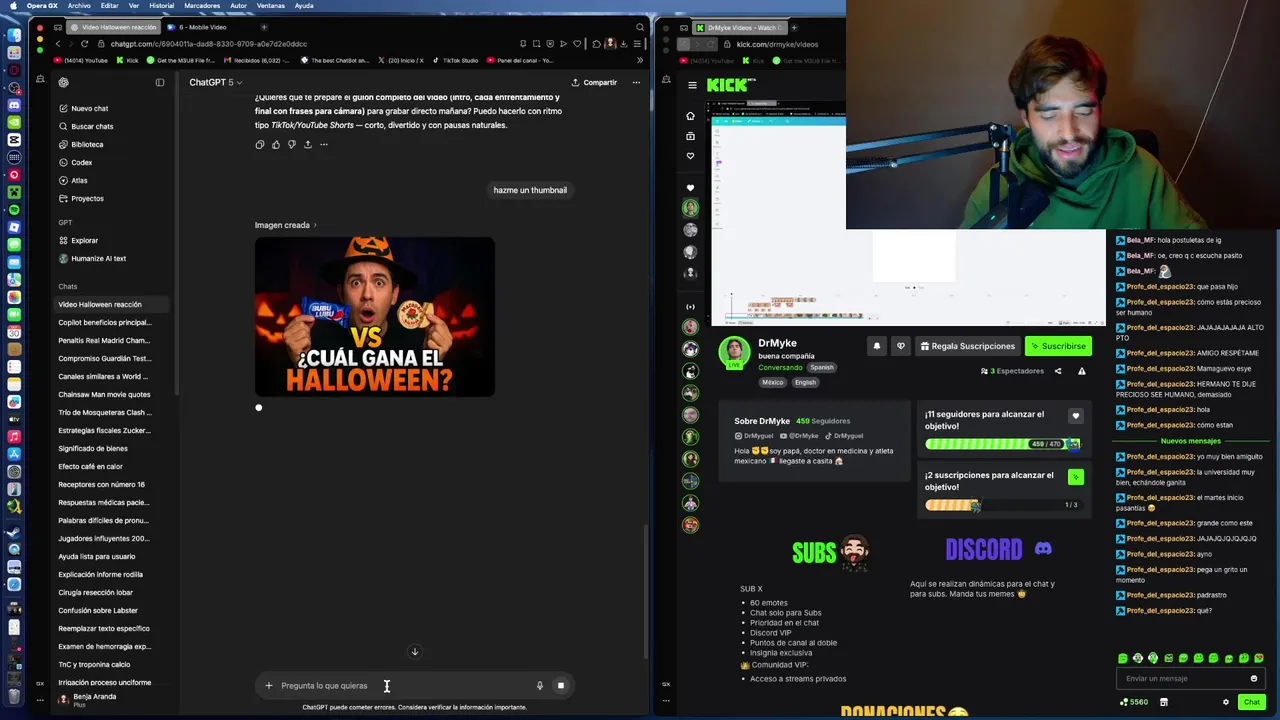The image size is (1280, 720).
Task: Click the scroll-to-bottom arrow in ChatGPT
Action: (x=415, y=652)
